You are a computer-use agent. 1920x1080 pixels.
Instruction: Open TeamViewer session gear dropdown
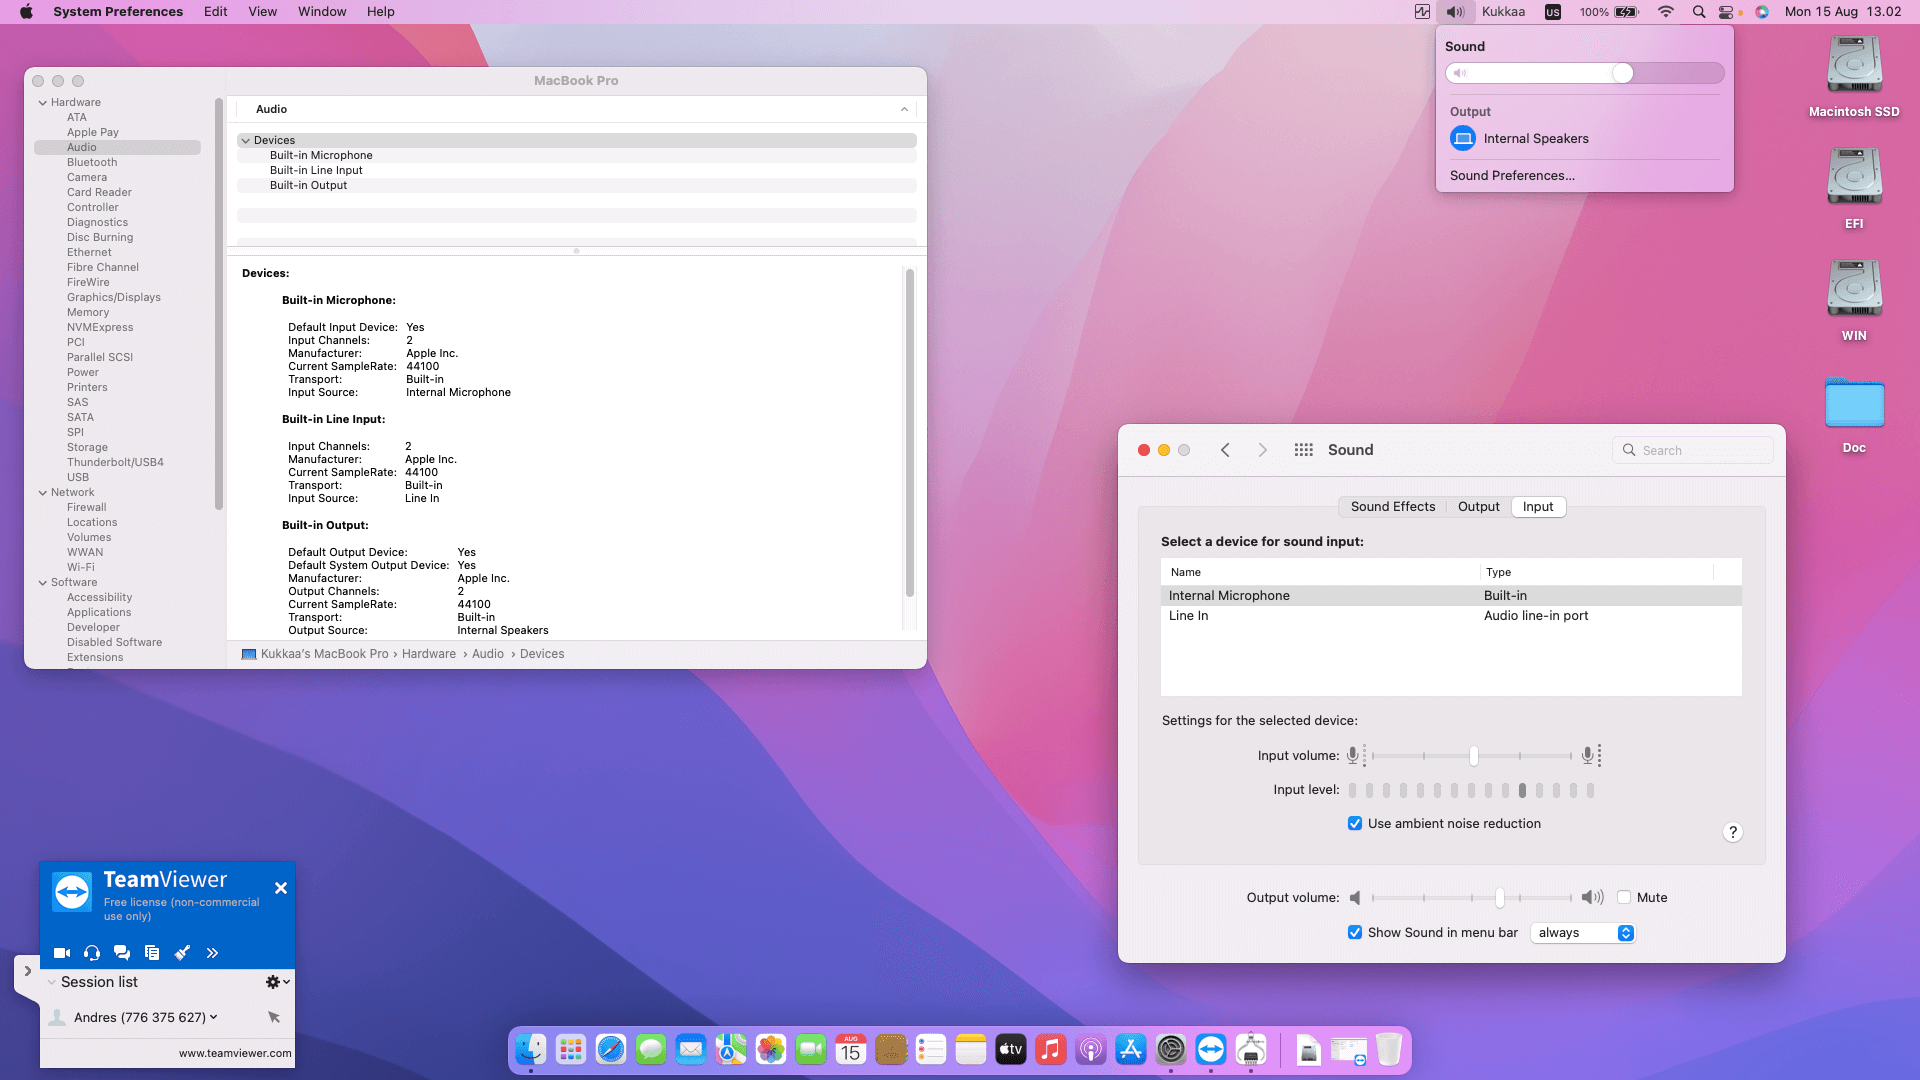coord(276,982)
